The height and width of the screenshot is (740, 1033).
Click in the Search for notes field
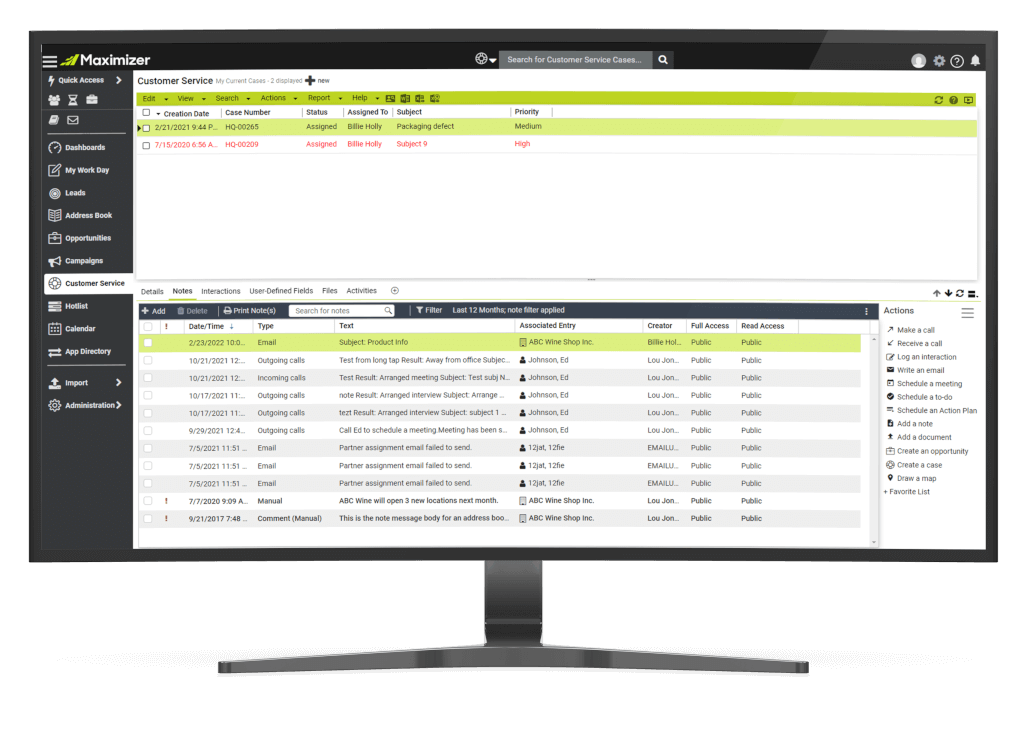click(341, 311)
